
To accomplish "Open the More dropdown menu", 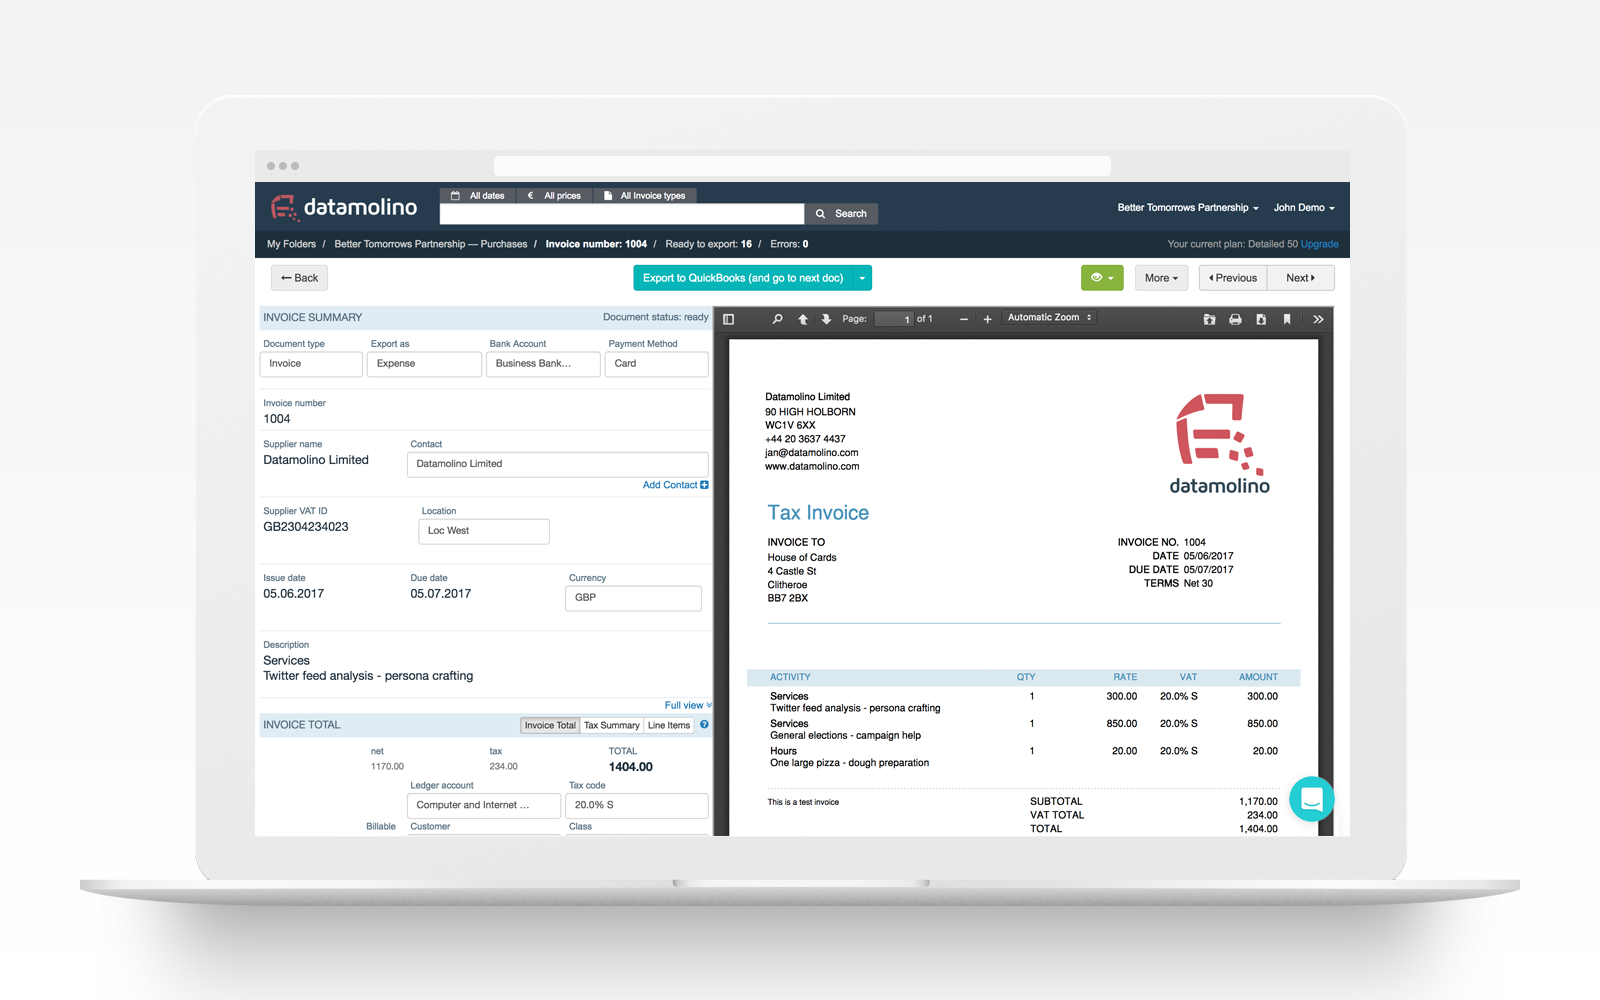I will (1161, 278).
